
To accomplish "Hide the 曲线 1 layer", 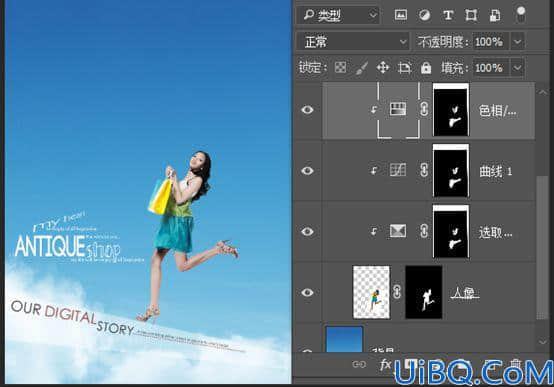I will (x=307, y=171).
